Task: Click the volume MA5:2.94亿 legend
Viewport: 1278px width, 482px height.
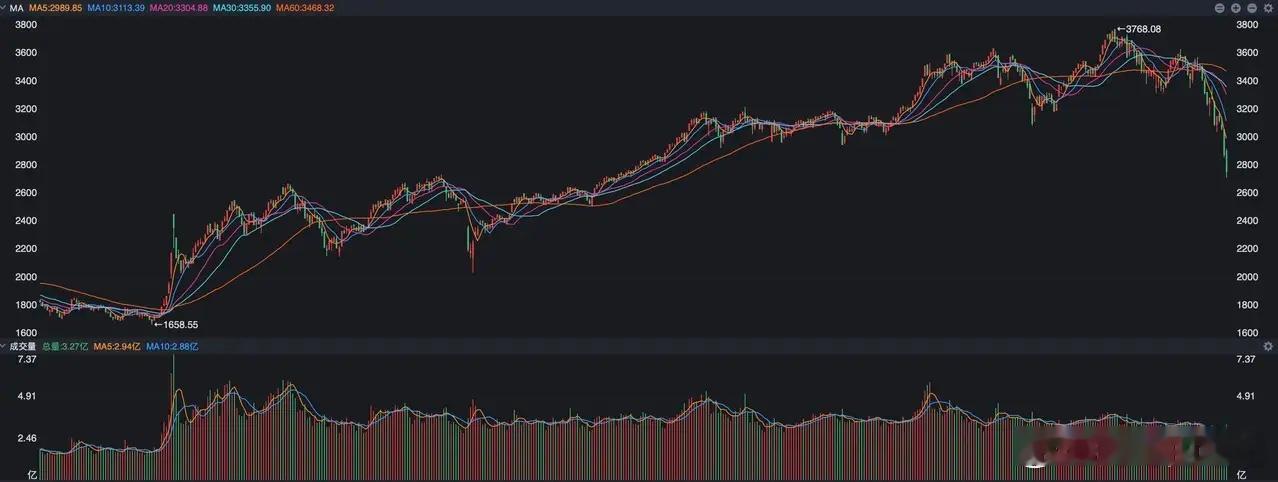Action: (x=117, y=346)
